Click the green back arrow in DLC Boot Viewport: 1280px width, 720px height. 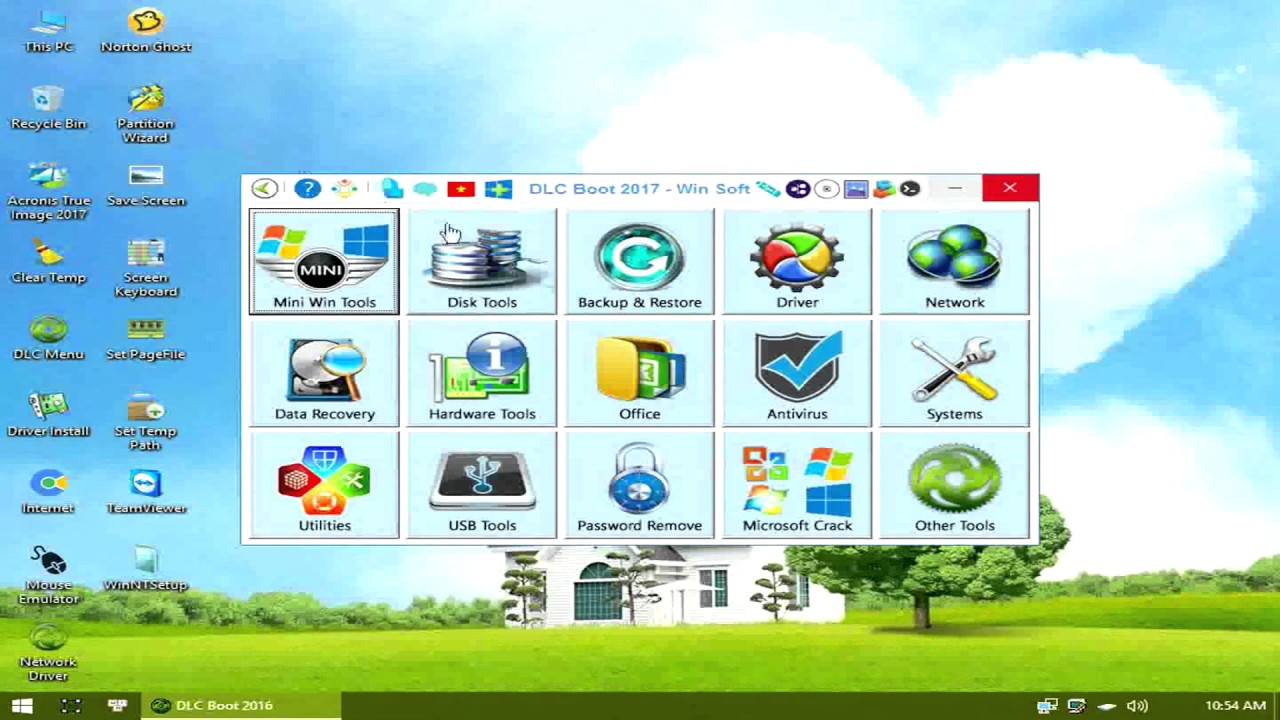point(265,188)
